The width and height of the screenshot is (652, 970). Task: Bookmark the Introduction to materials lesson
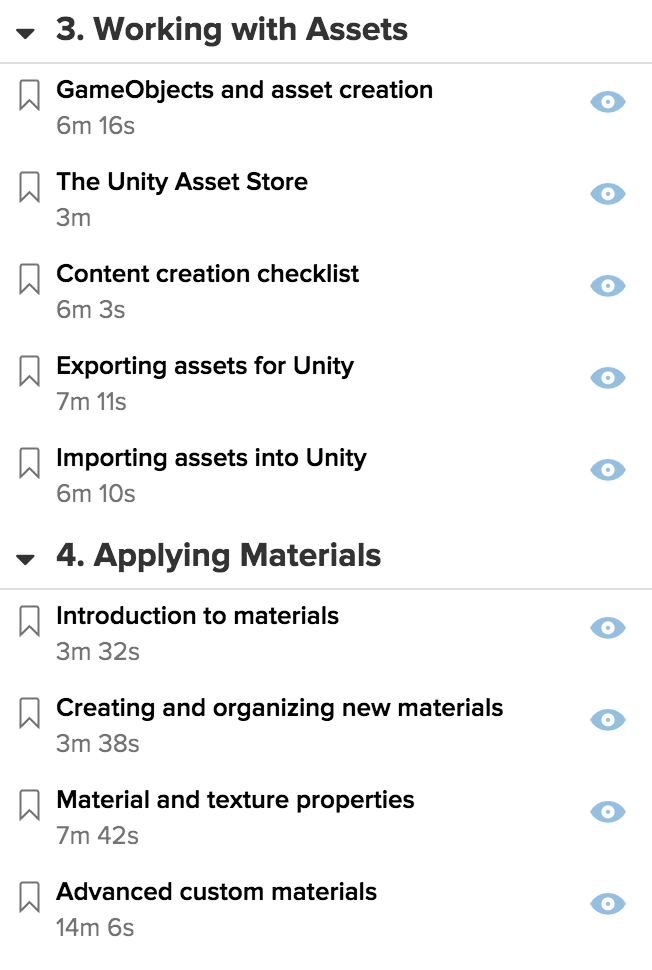pos(29,621)
